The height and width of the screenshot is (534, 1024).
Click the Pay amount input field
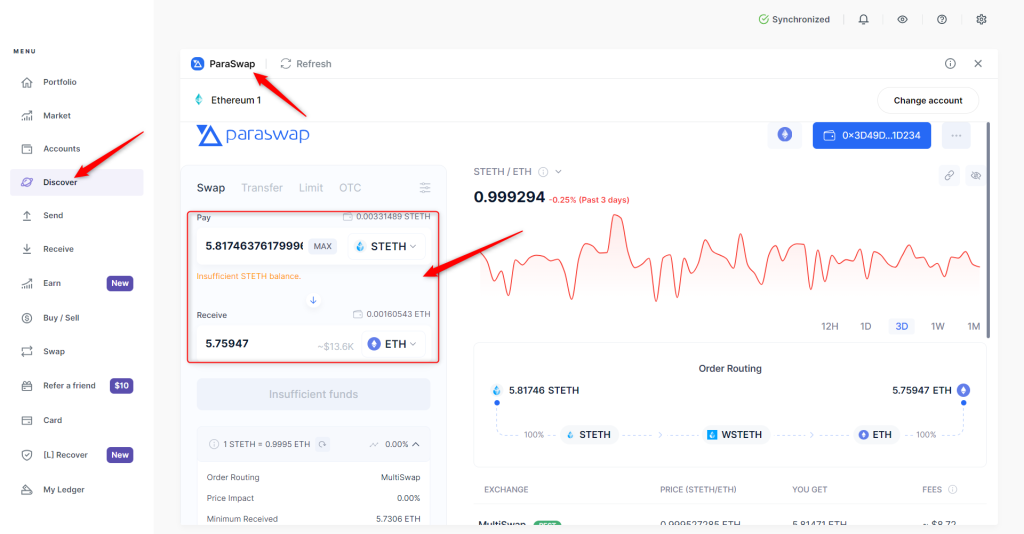pos(253,246)
